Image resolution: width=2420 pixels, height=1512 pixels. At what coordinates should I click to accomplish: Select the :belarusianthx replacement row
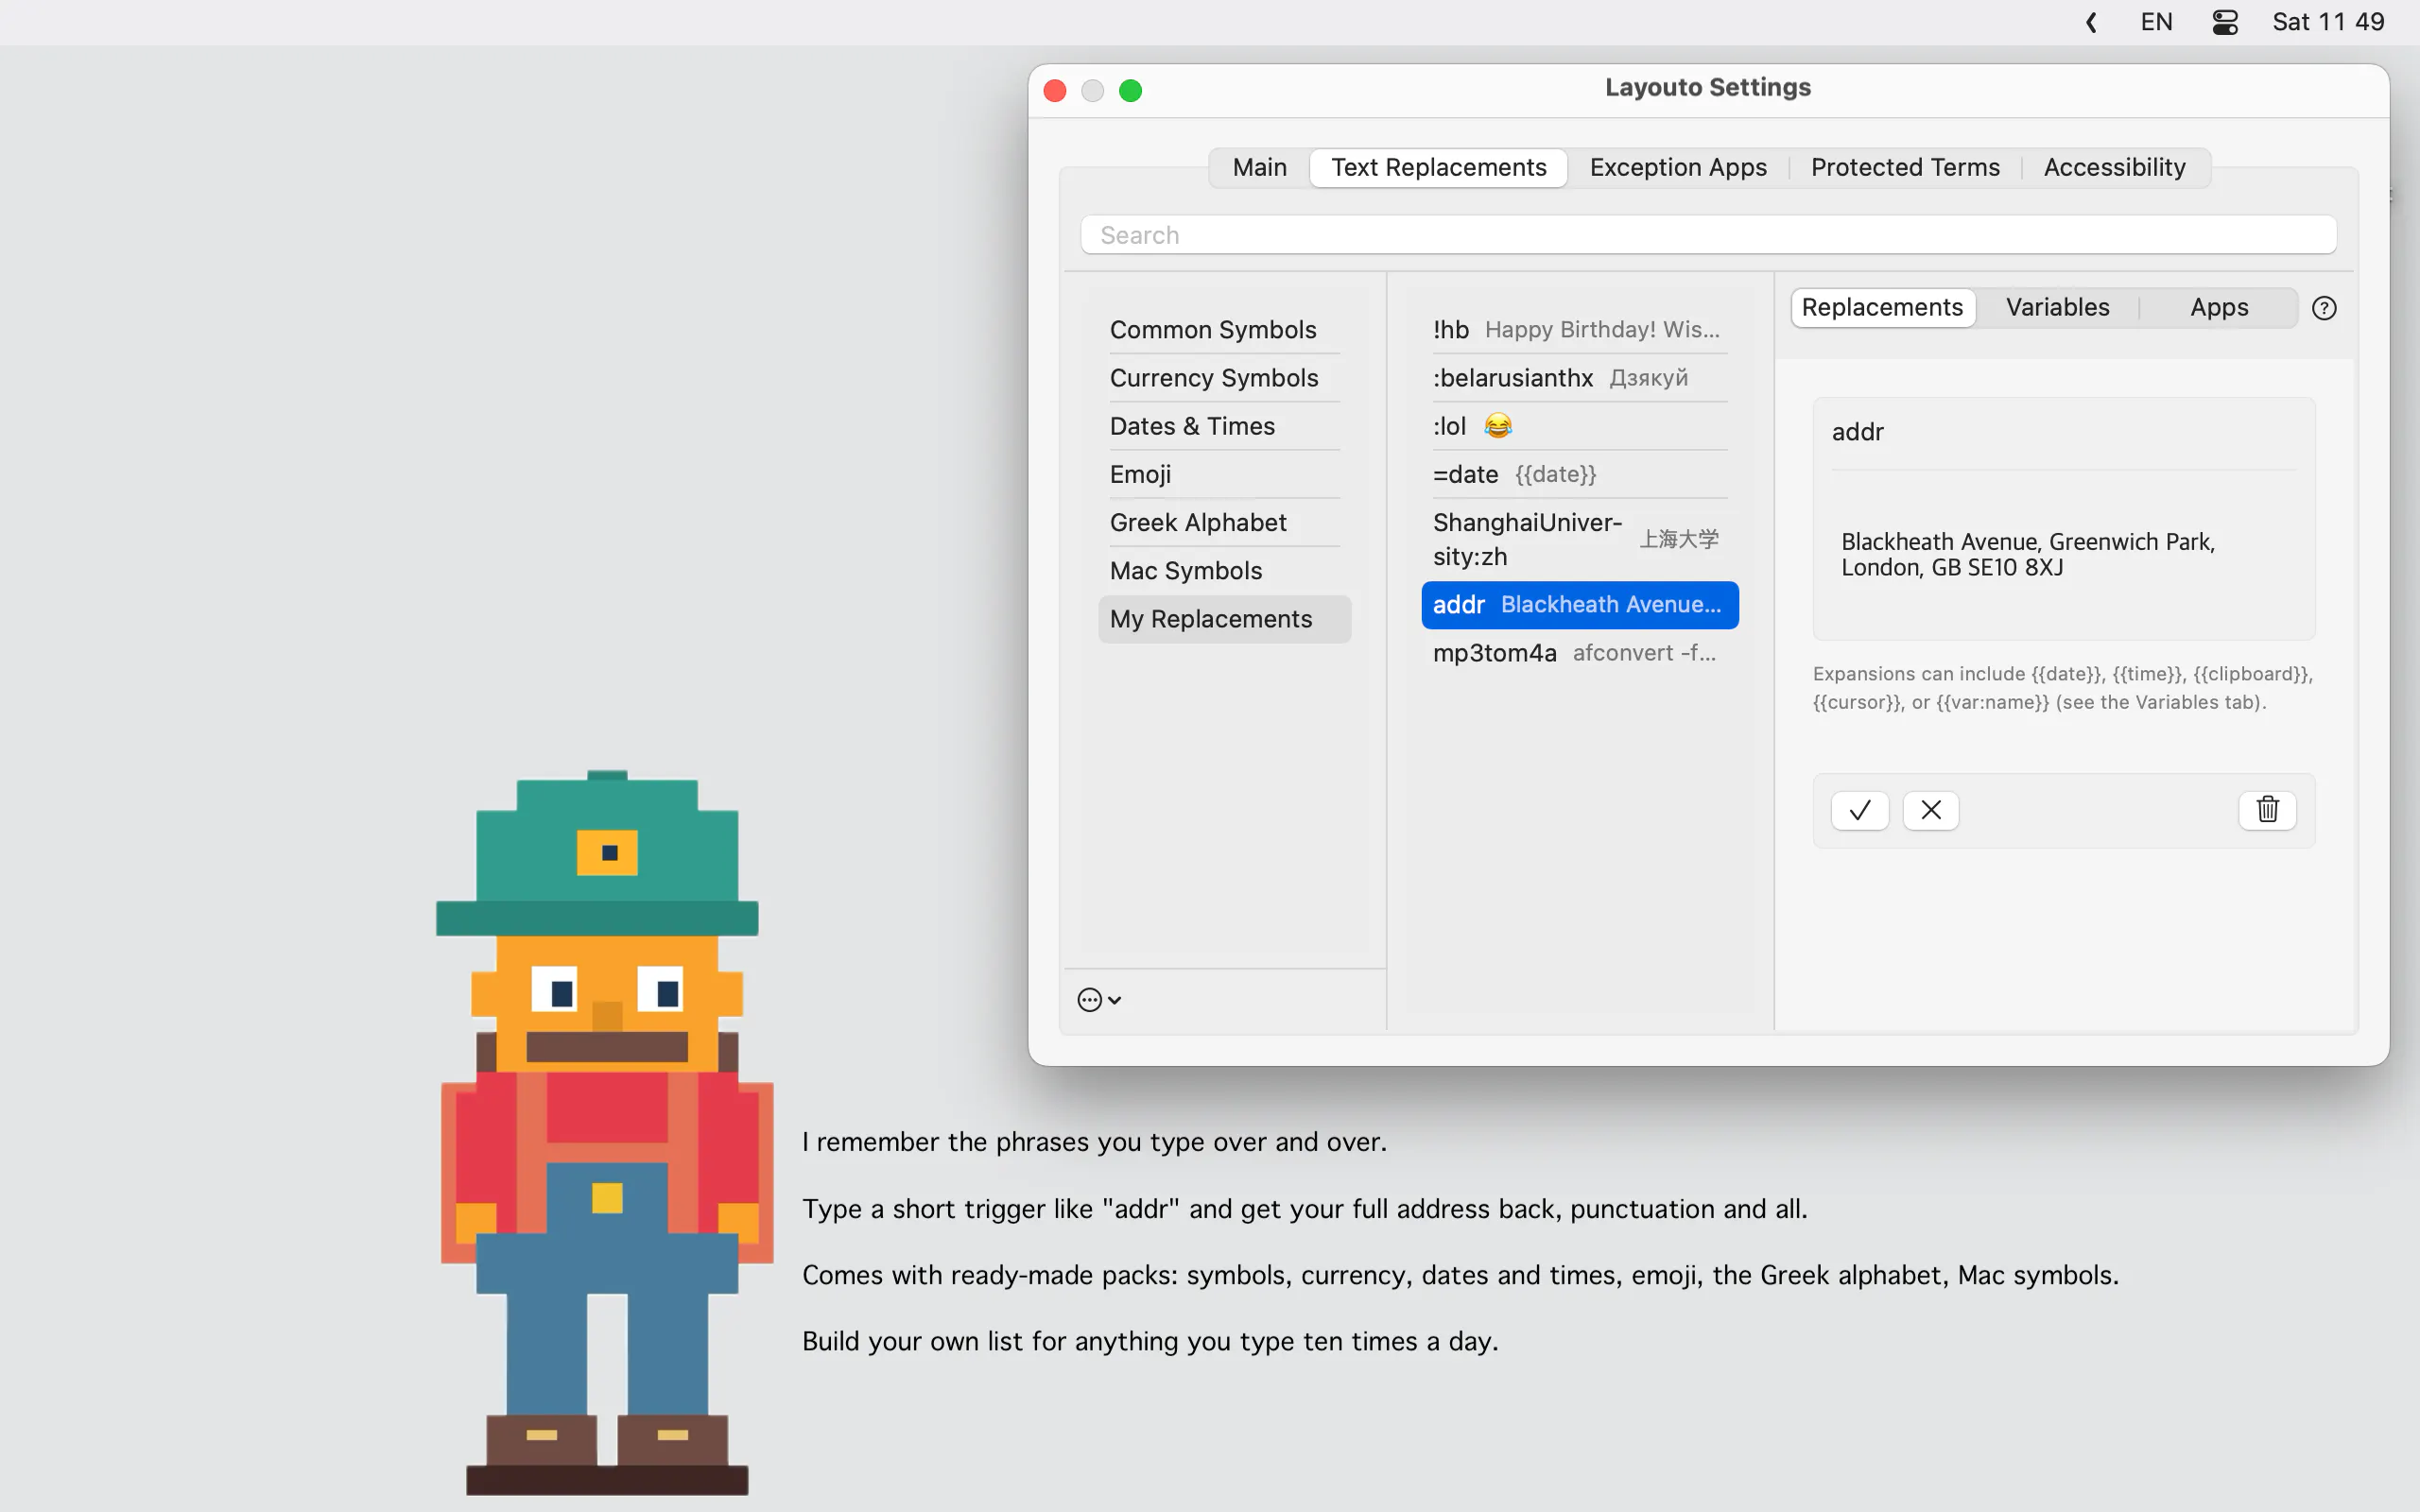click(x=1579, y=378)
